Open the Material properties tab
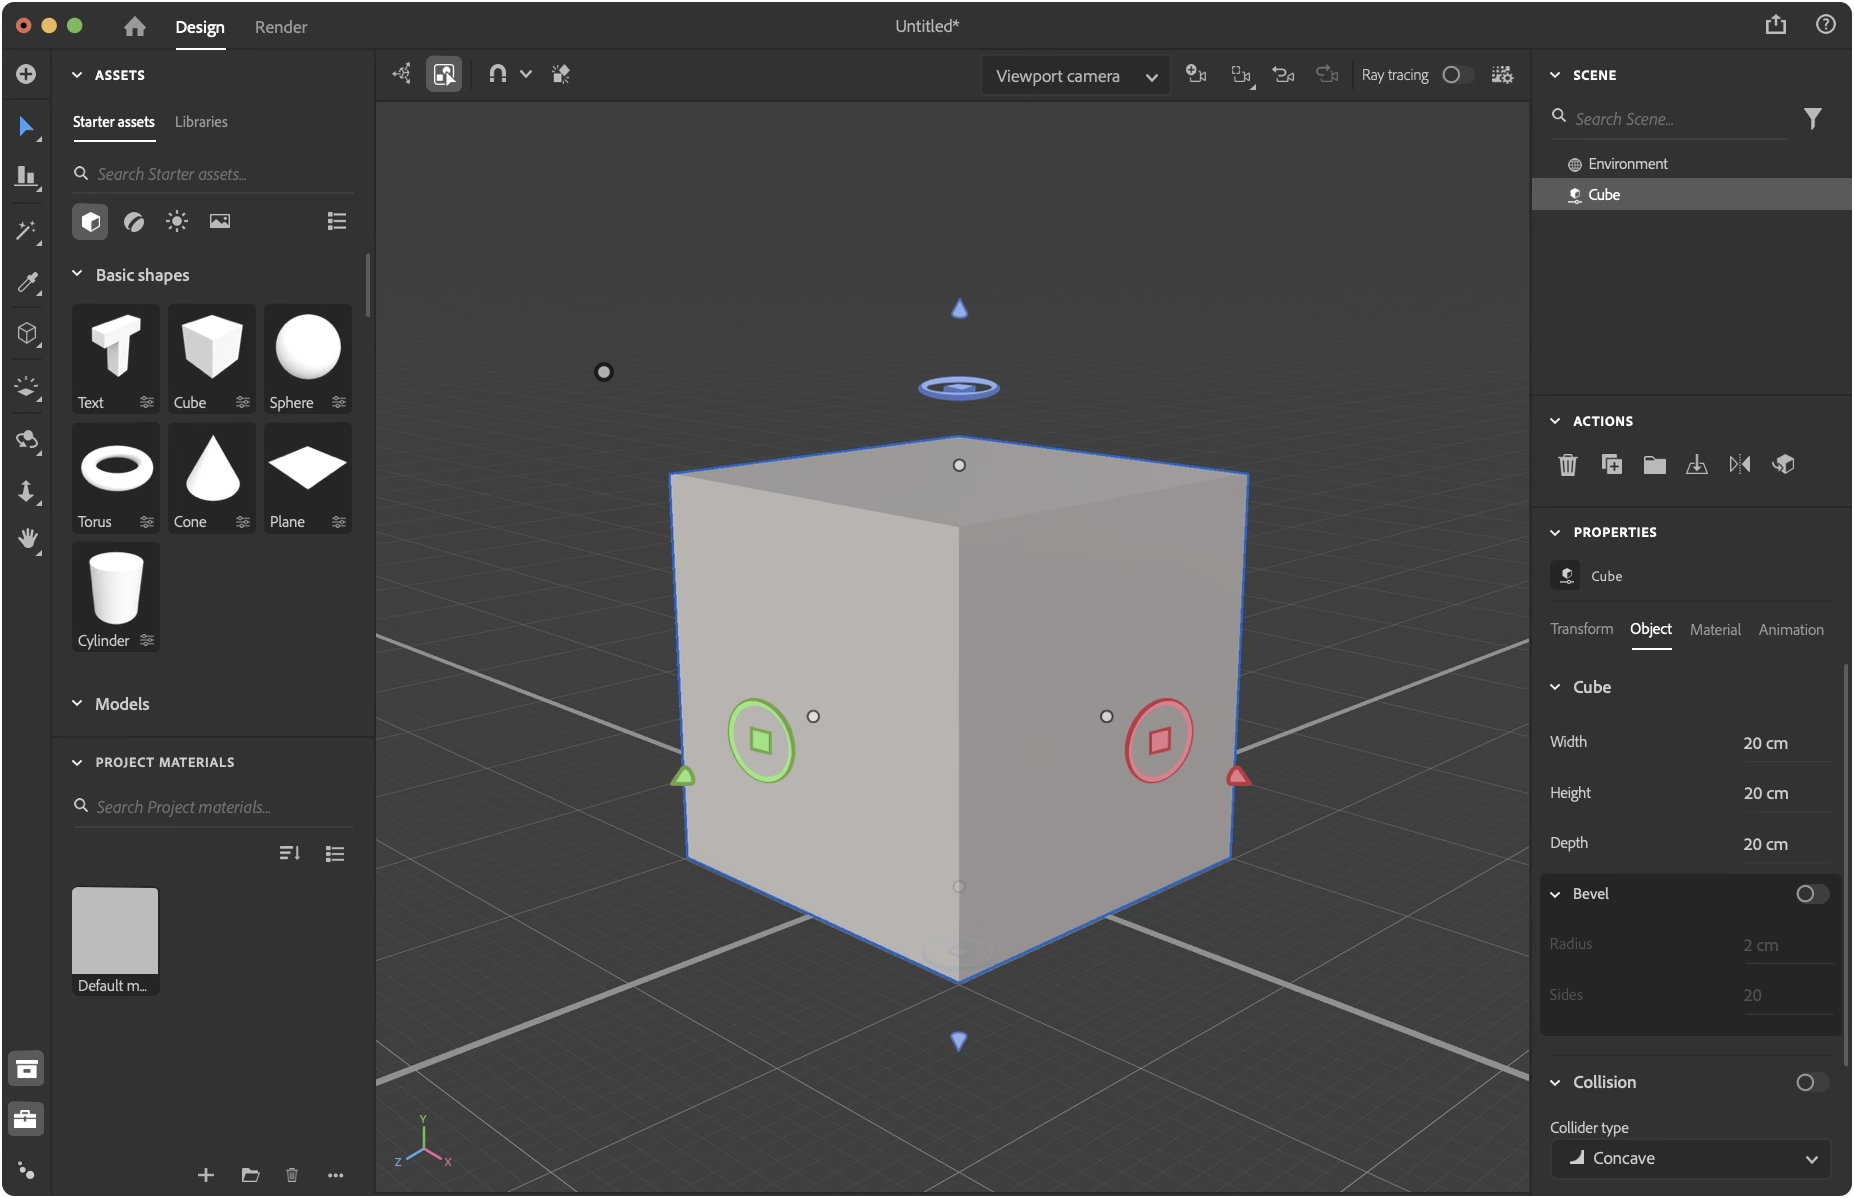Image resolution: width=1854 pixels, height=1198 pixels. [1715, 629]
